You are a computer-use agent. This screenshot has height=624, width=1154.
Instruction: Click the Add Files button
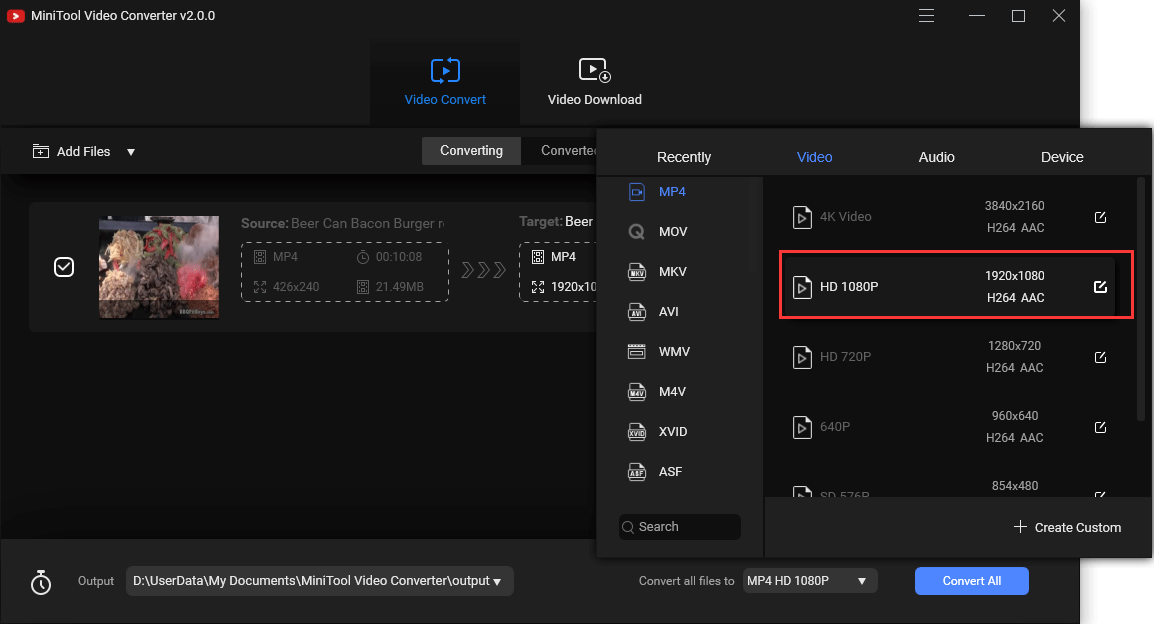tap(71, 152)
